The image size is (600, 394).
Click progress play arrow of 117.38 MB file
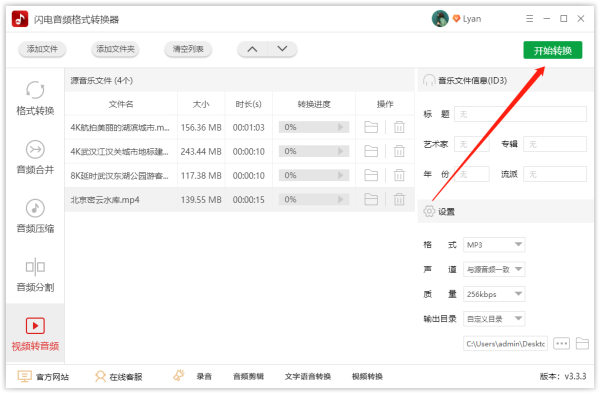pos(340,175)
